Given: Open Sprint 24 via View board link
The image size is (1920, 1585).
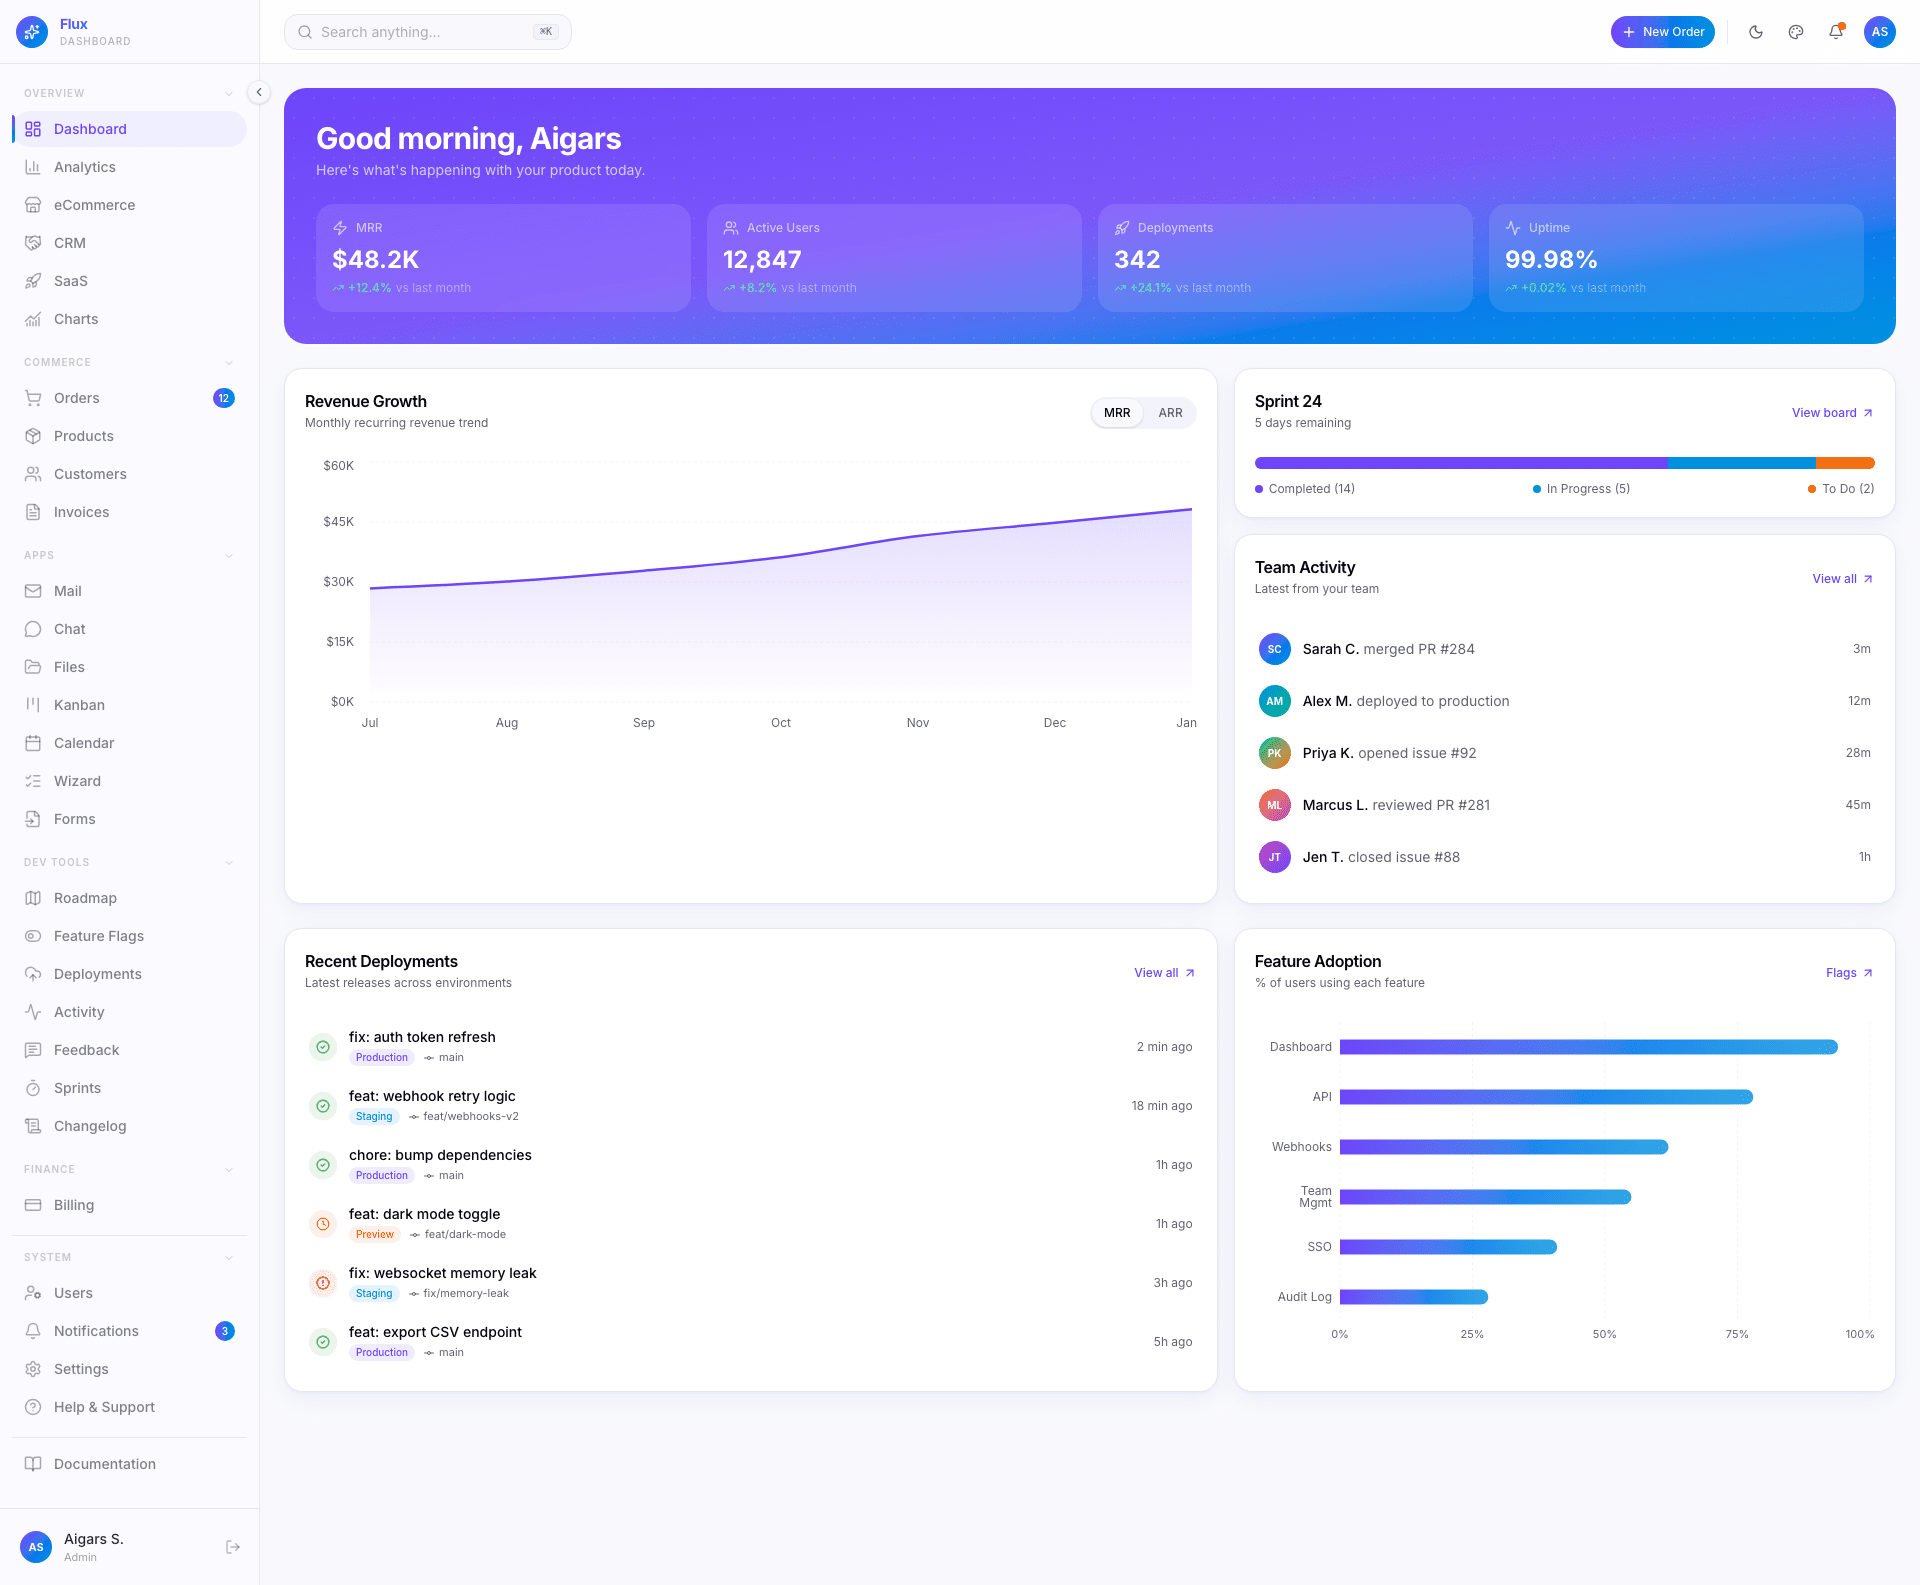Looking at the screenshot, I should click(x=1828, y=412).
